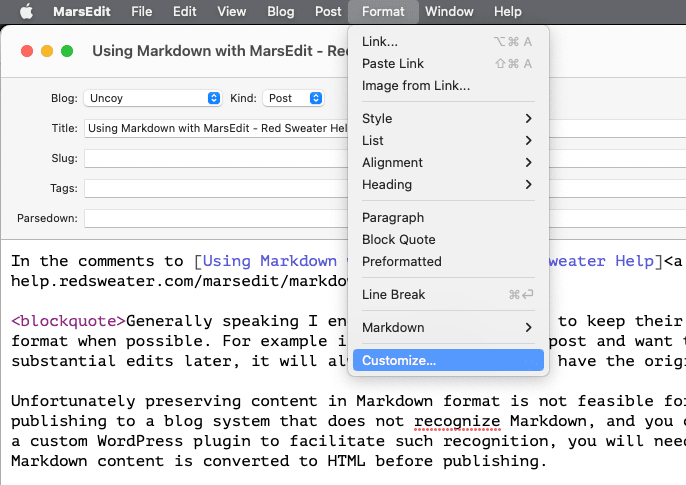Click the blockquote tag in editor
This screenshot has width=686, height=485.
pyautogui.click(x=68, y=321)
